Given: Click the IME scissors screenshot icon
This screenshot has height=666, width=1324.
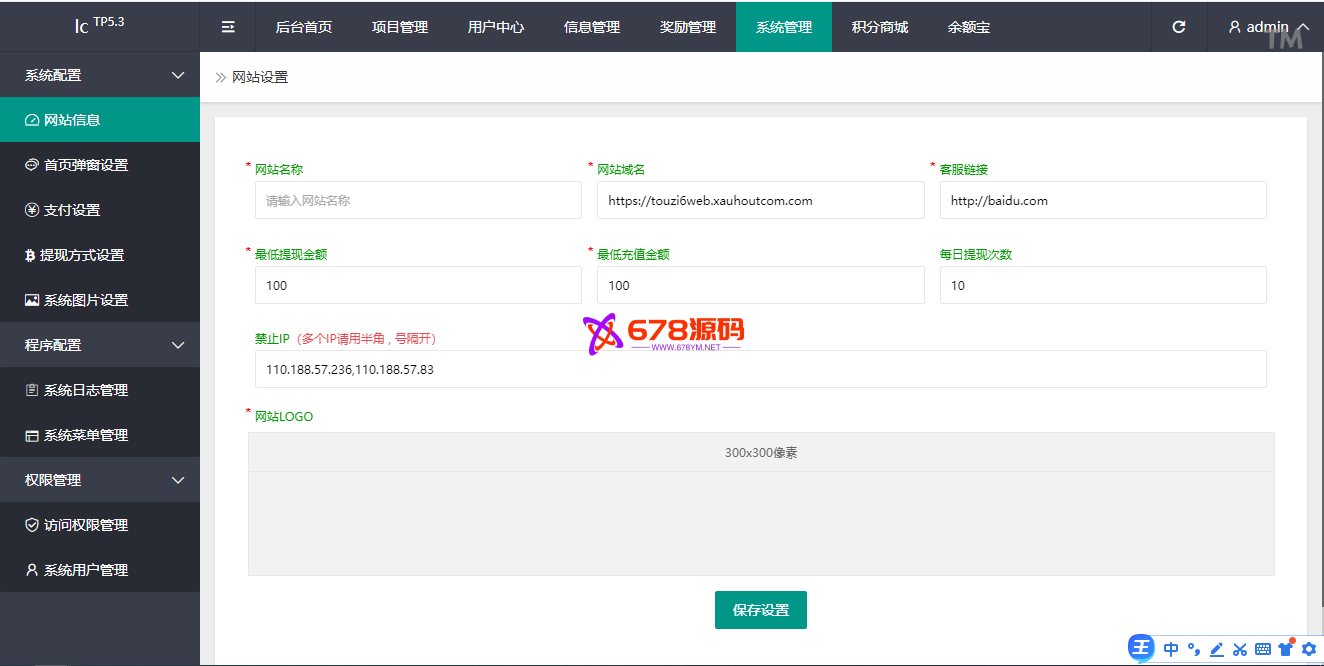Looking at the screenshot, I should [x=1240, y=649].
